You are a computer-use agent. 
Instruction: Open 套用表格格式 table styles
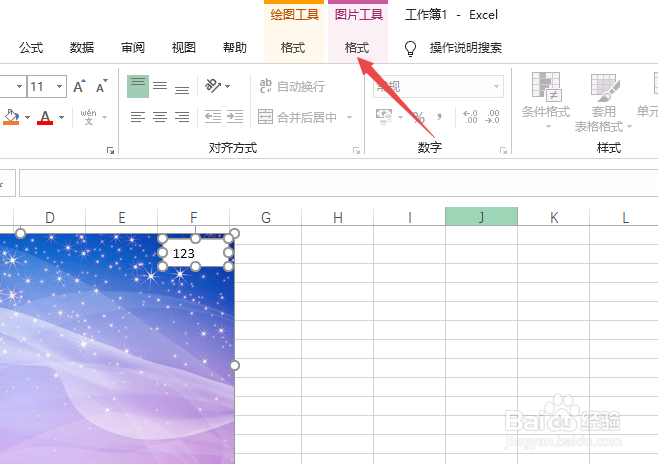tap(603, 102)
